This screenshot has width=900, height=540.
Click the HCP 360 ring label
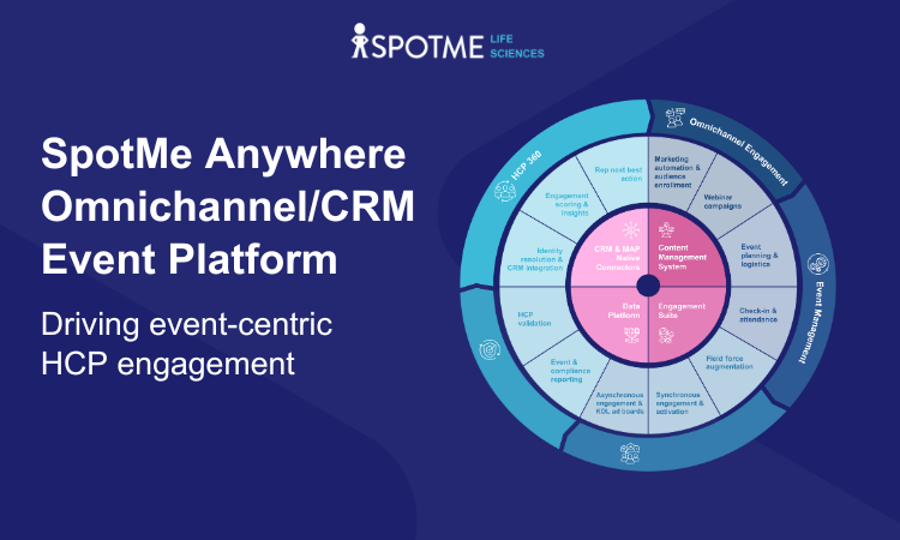(526, 165)
